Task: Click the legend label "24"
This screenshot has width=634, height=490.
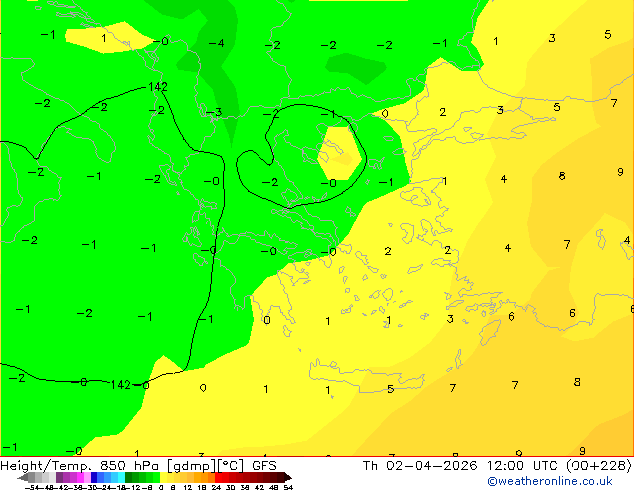Action: pos(216,487)
